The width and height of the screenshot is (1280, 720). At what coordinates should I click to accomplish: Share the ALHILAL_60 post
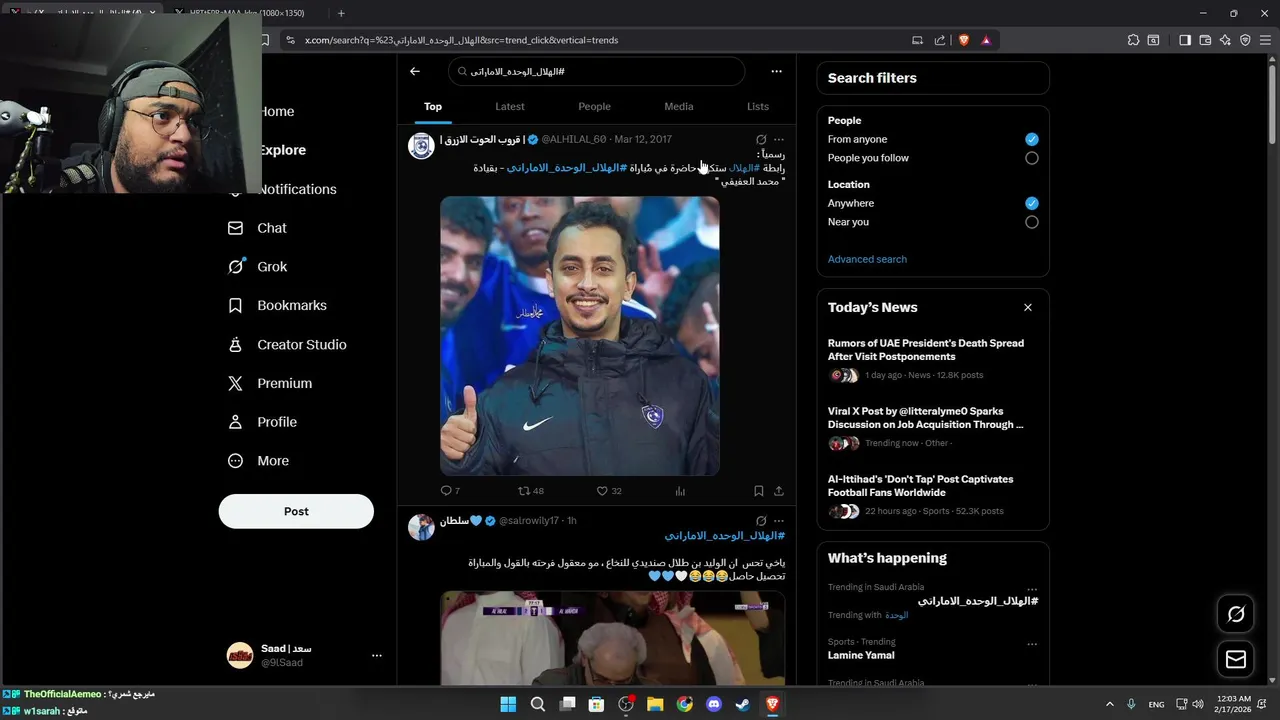[779, 491]
